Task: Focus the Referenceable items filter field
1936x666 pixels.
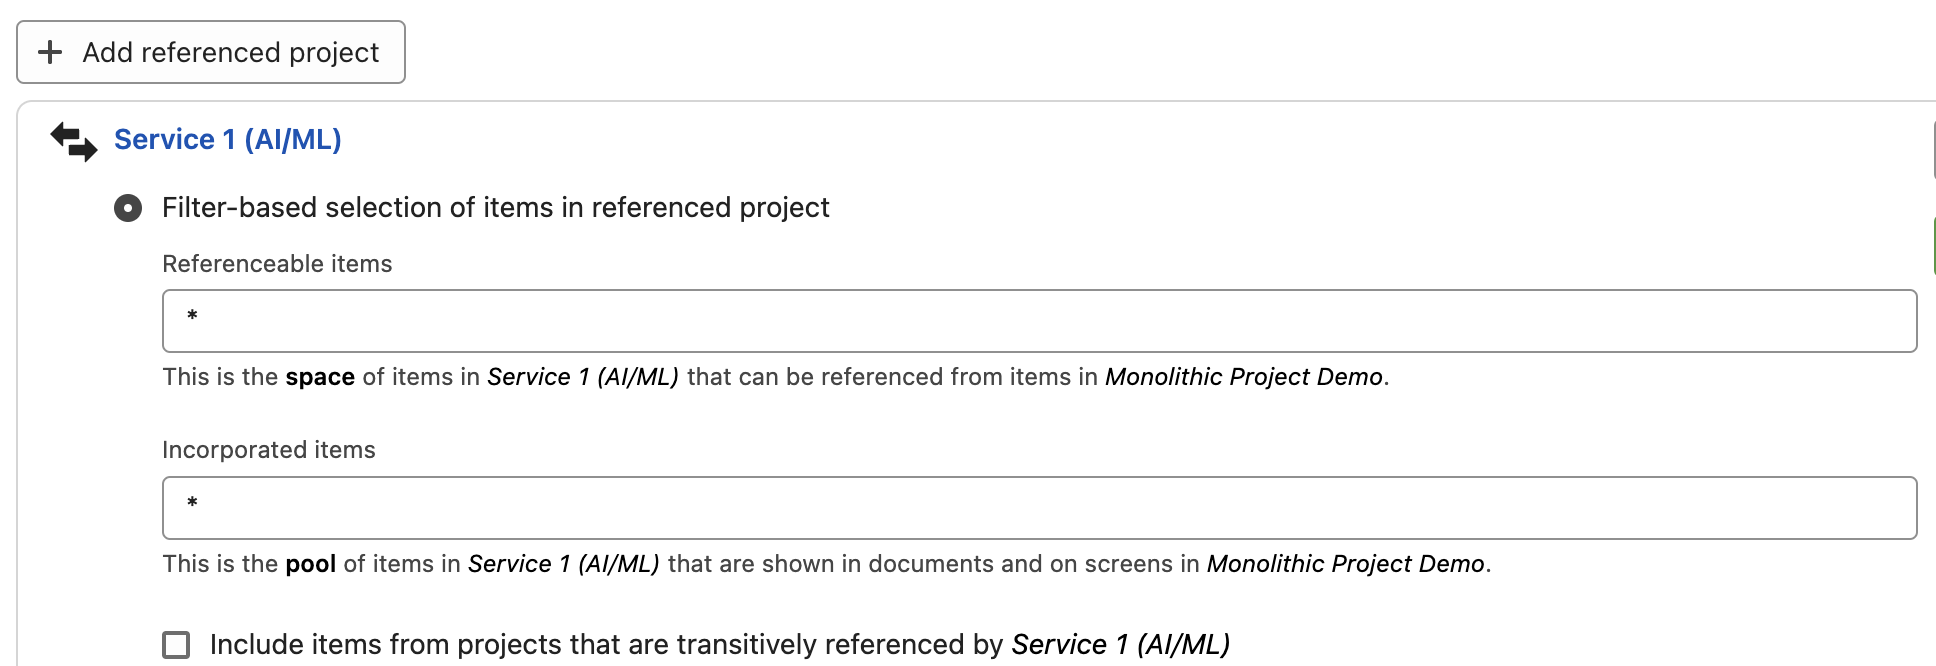Action: click(1039, 321)
